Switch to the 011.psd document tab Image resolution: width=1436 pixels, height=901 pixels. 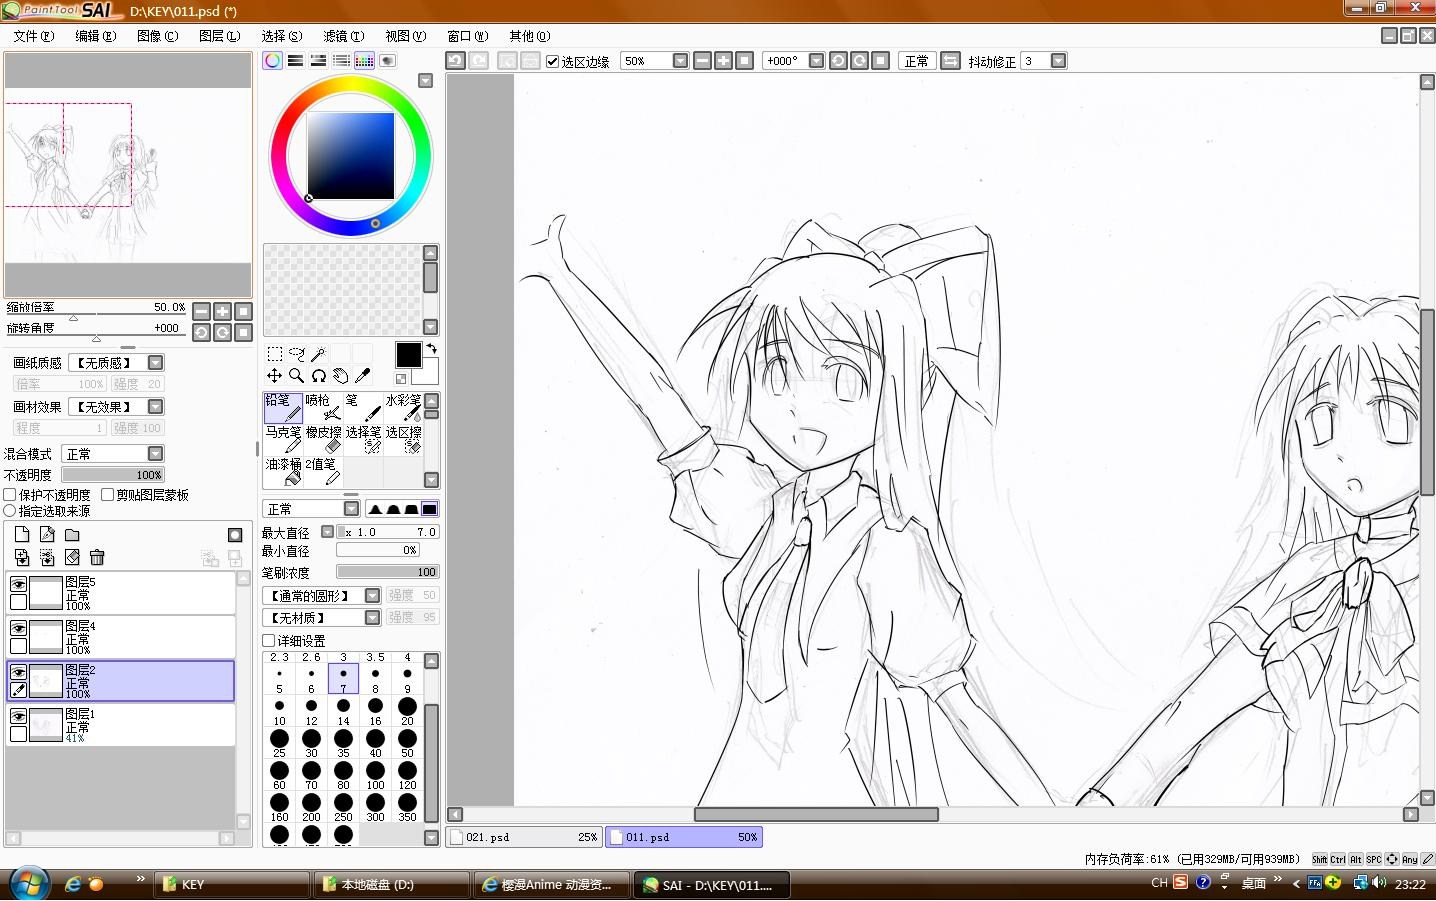coord(684,837)
